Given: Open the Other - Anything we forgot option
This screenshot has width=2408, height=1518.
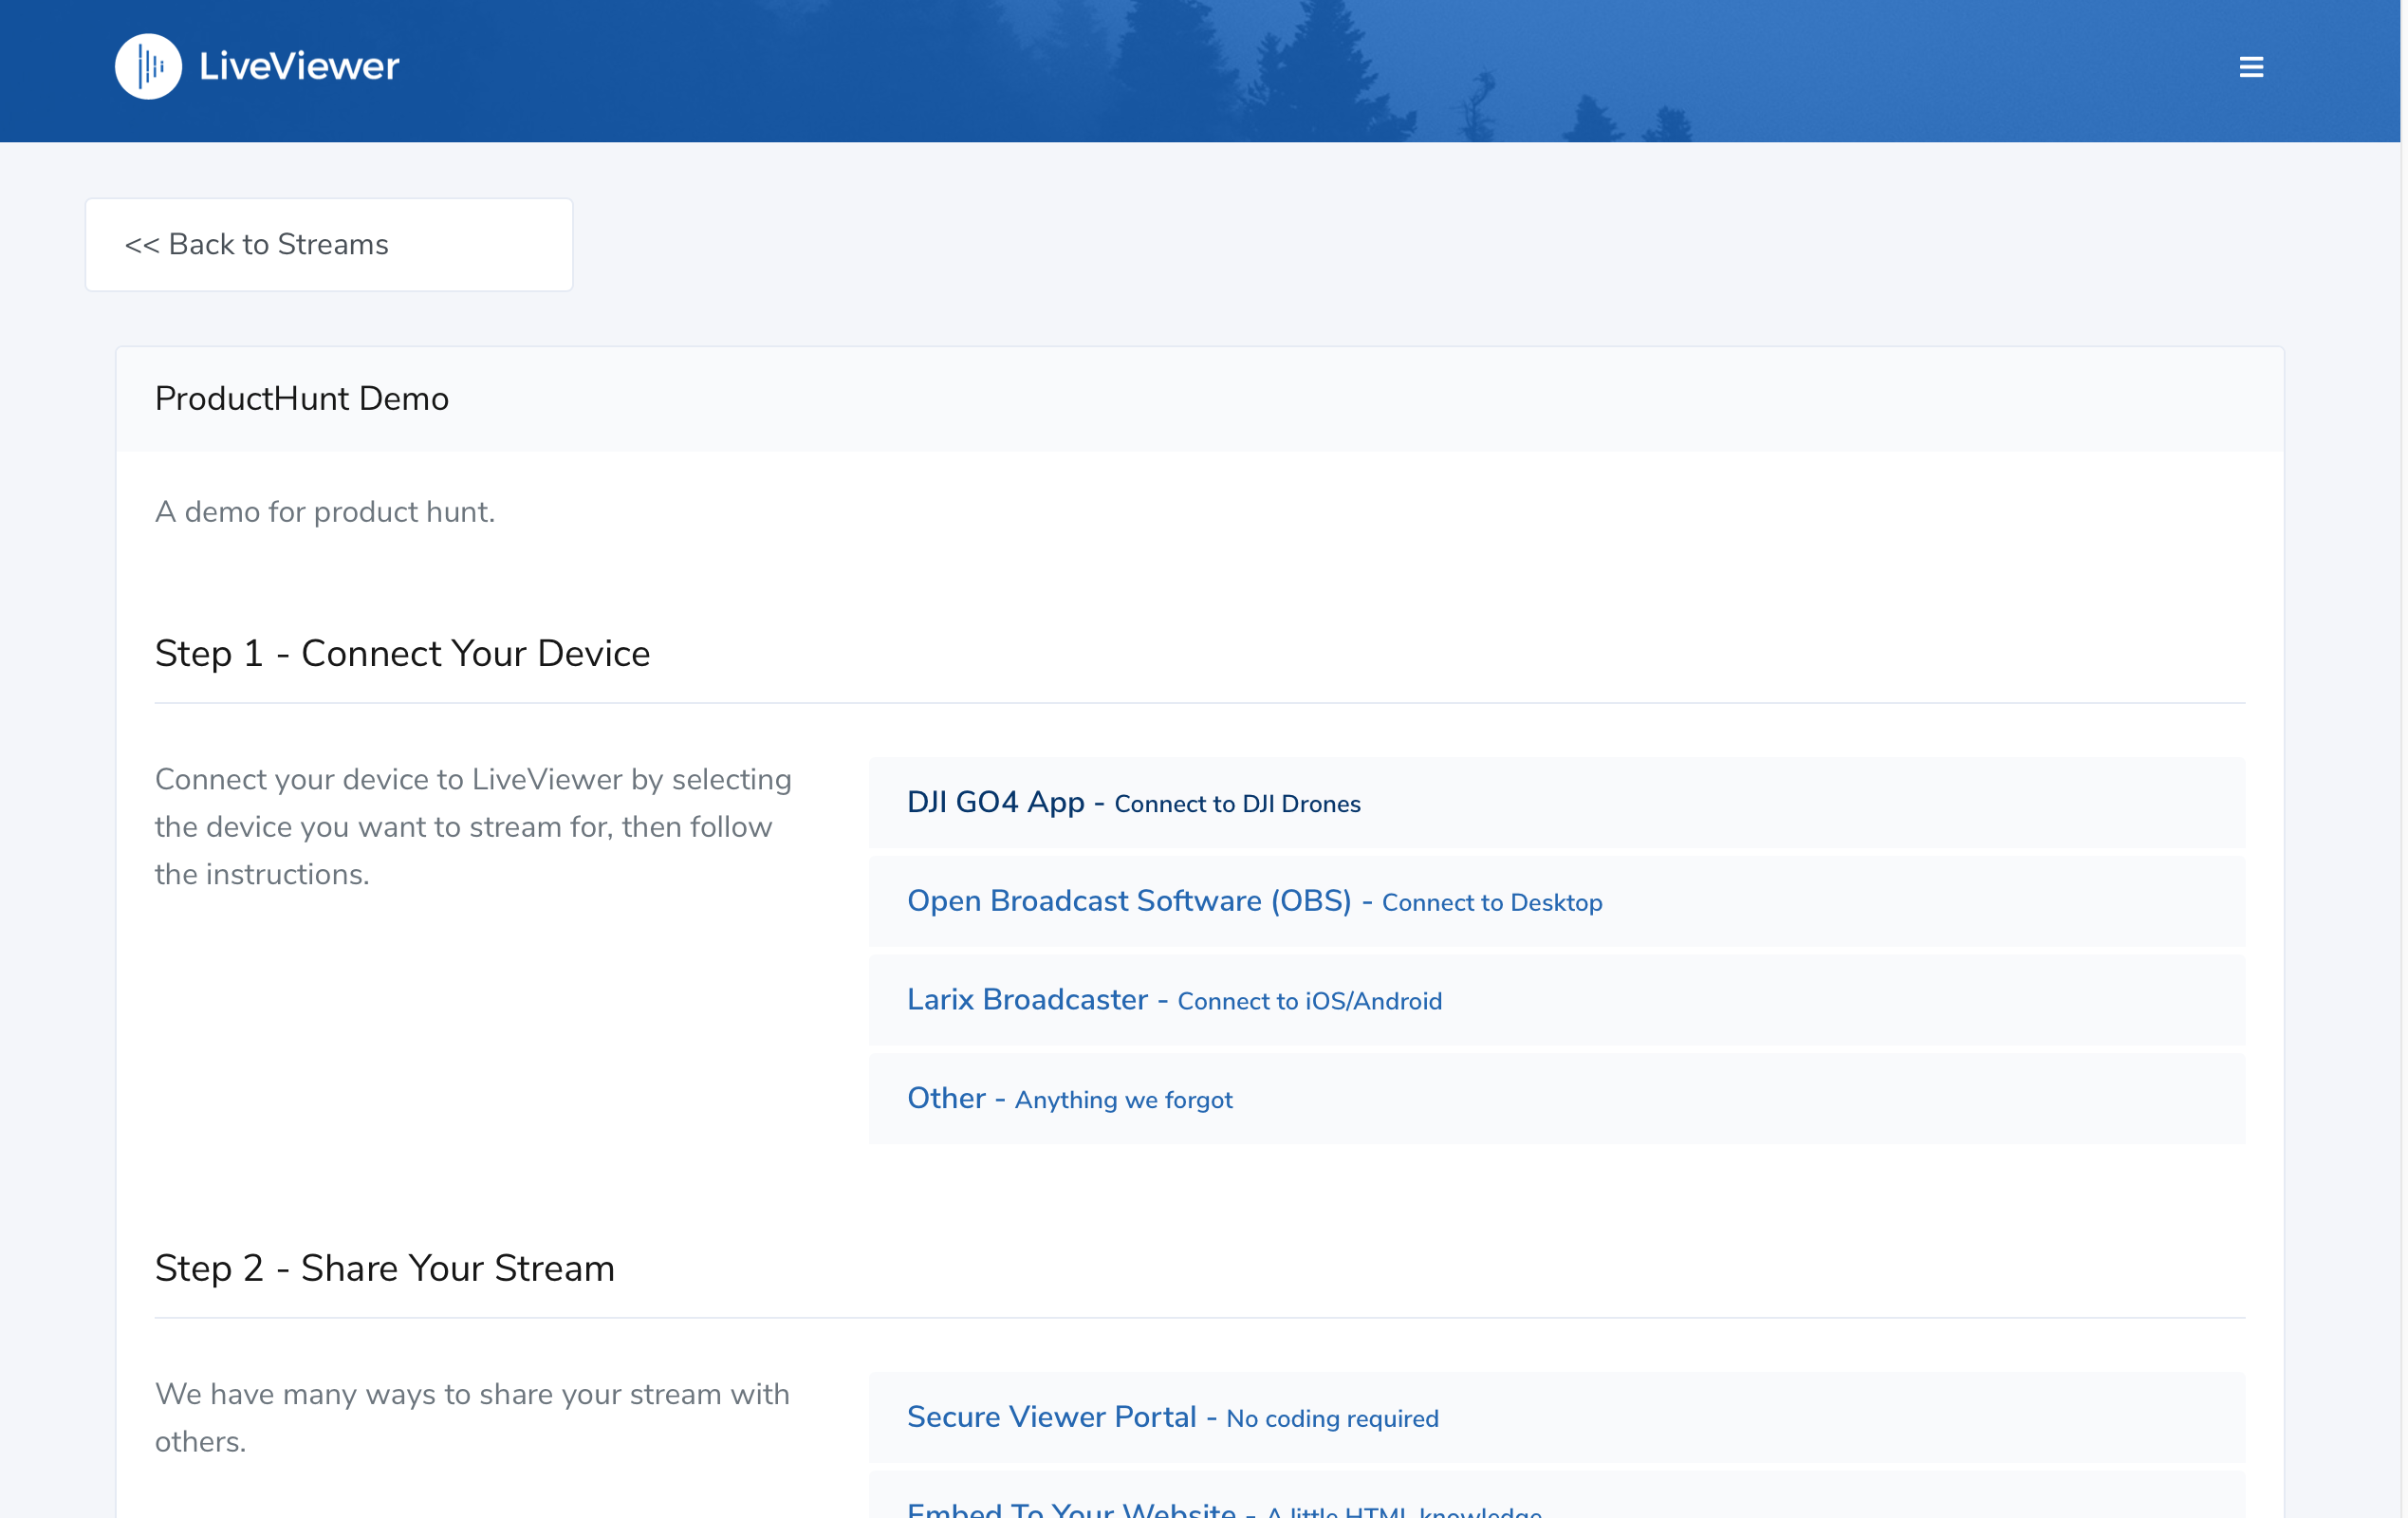Looking at the screenshot, I should click(946, 1098).
